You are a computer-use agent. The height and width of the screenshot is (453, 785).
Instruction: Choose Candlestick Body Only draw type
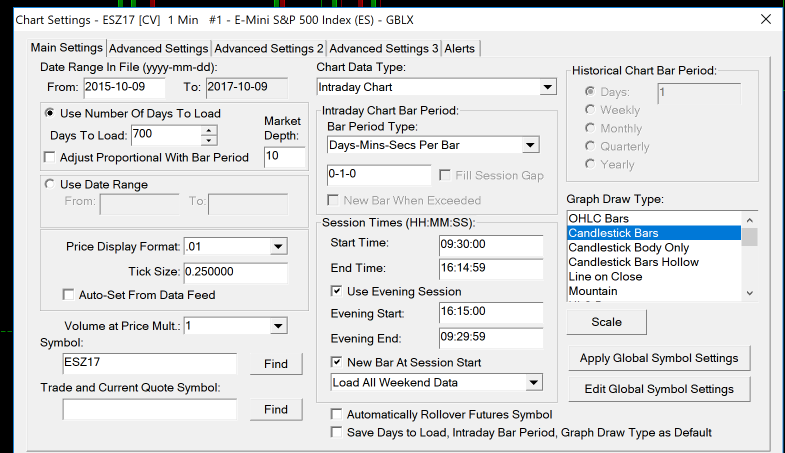(654, 247)
